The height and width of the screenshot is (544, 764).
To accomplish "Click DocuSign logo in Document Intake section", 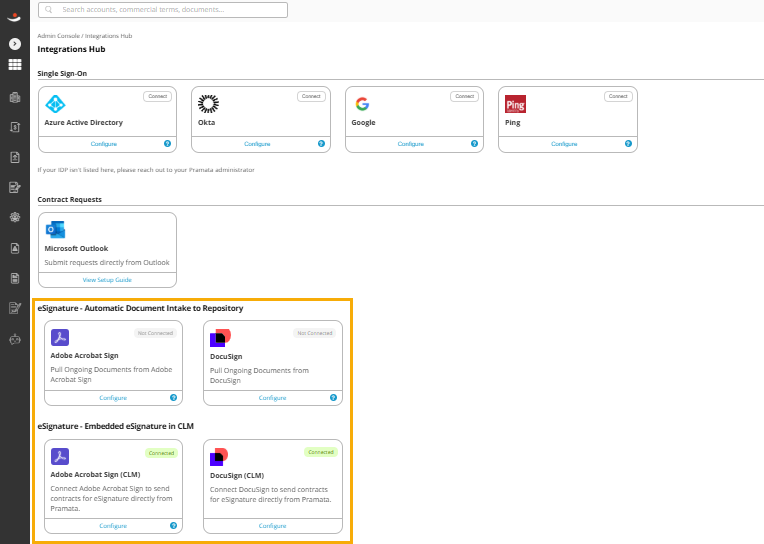I will tap(220, 338).
